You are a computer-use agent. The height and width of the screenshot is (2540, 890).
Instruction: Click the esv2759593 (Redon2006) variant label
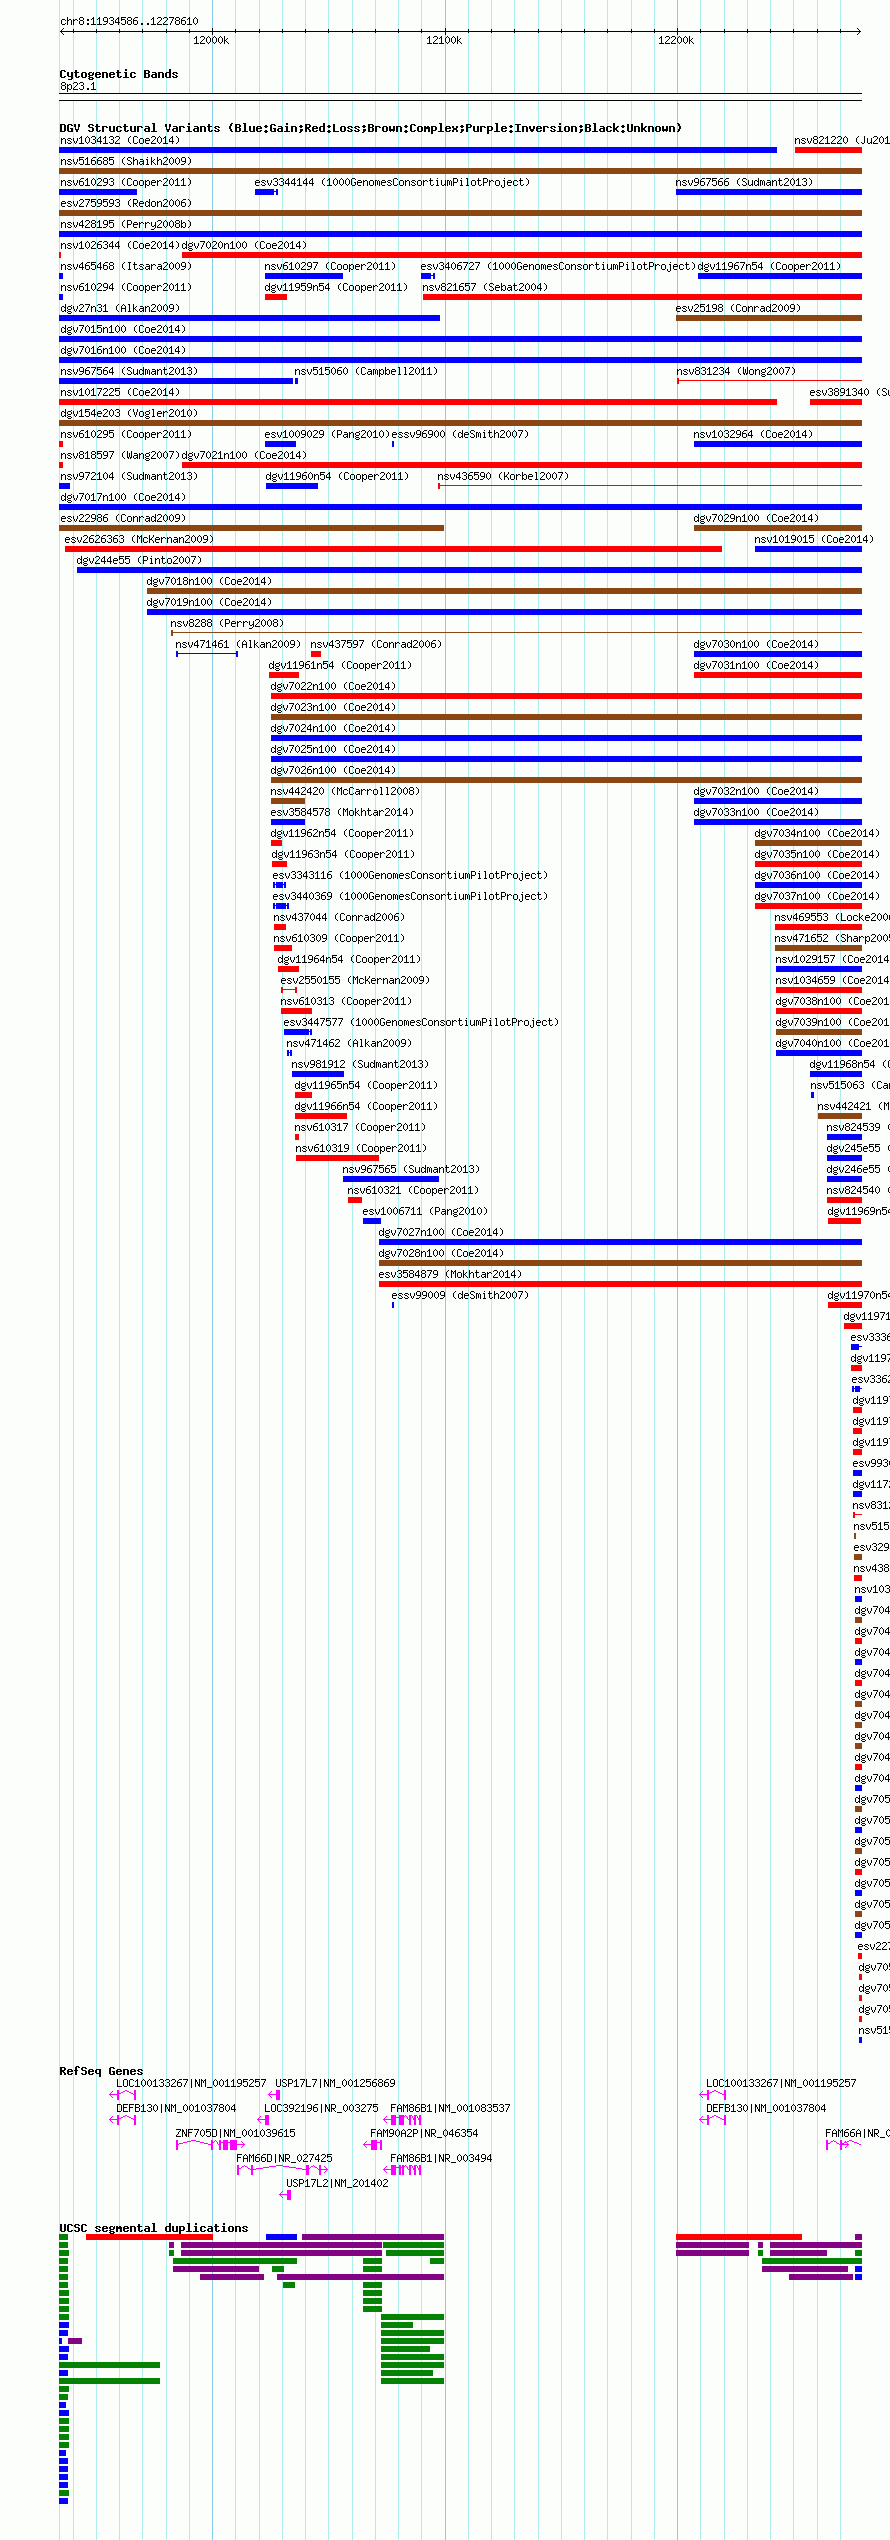pos(126,203)
